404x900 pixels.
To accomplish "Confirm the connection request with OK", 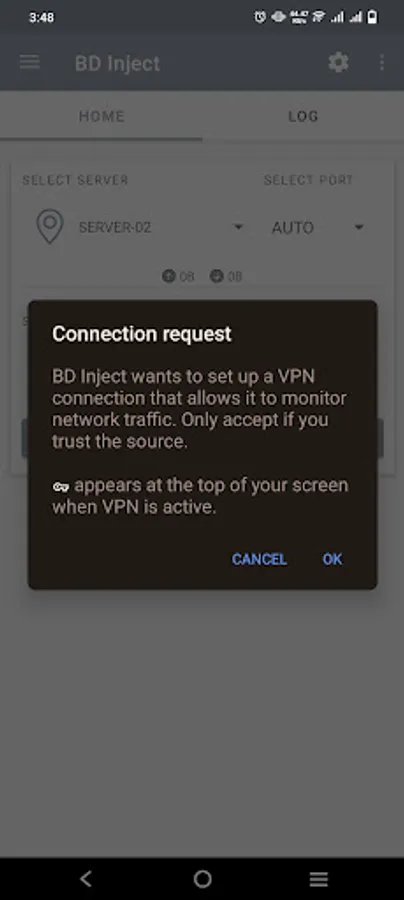I will [332, 559].
